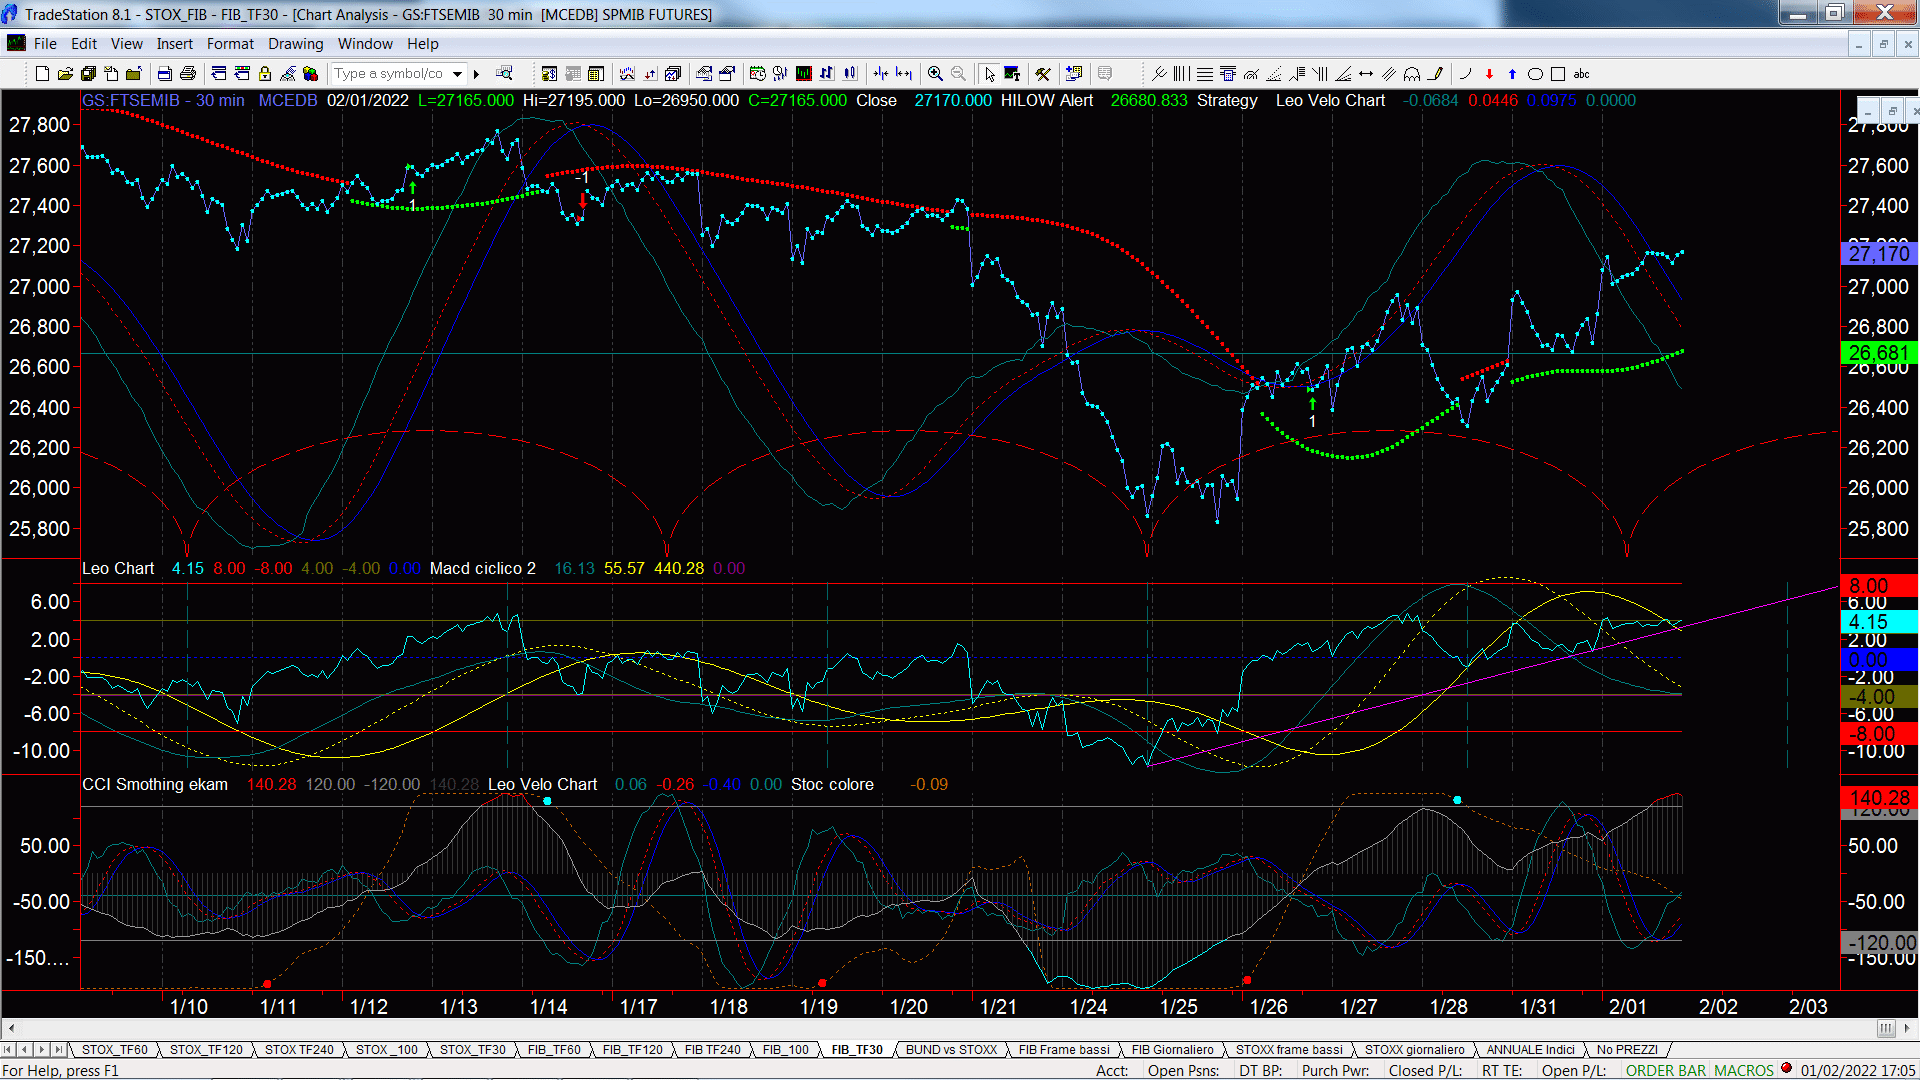This screenshot has width=1920, height=1080.
Task: Click the MACROS status button
Action: click(x=1743, y=1071)
